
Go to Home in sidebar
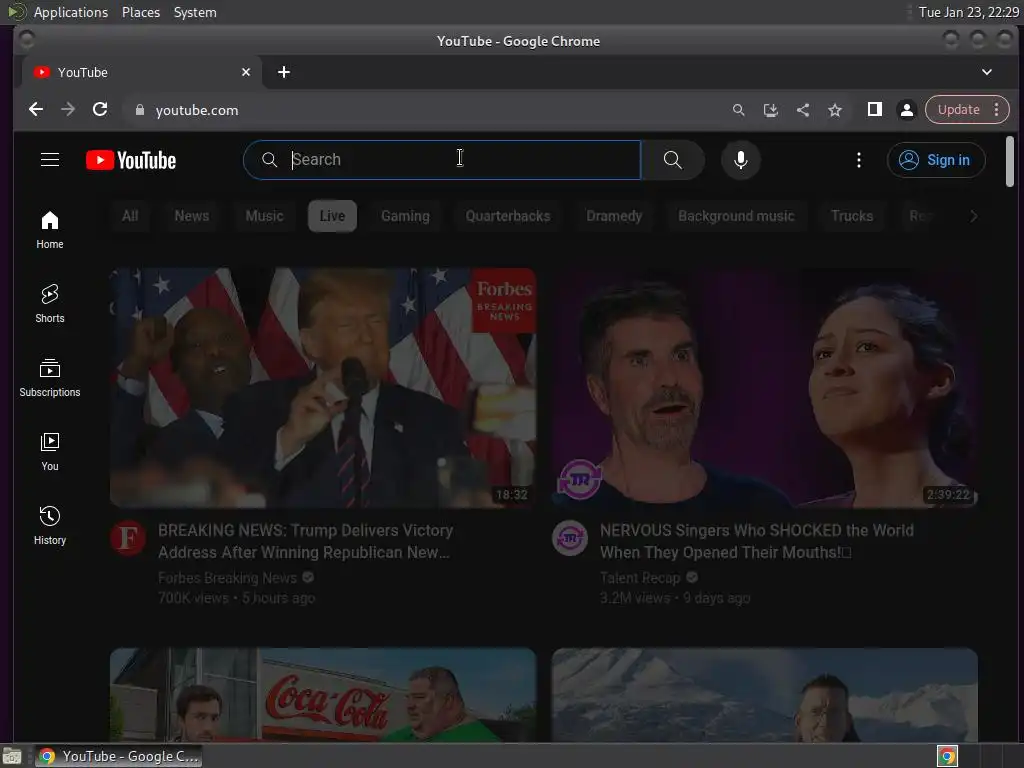point(50,230)
